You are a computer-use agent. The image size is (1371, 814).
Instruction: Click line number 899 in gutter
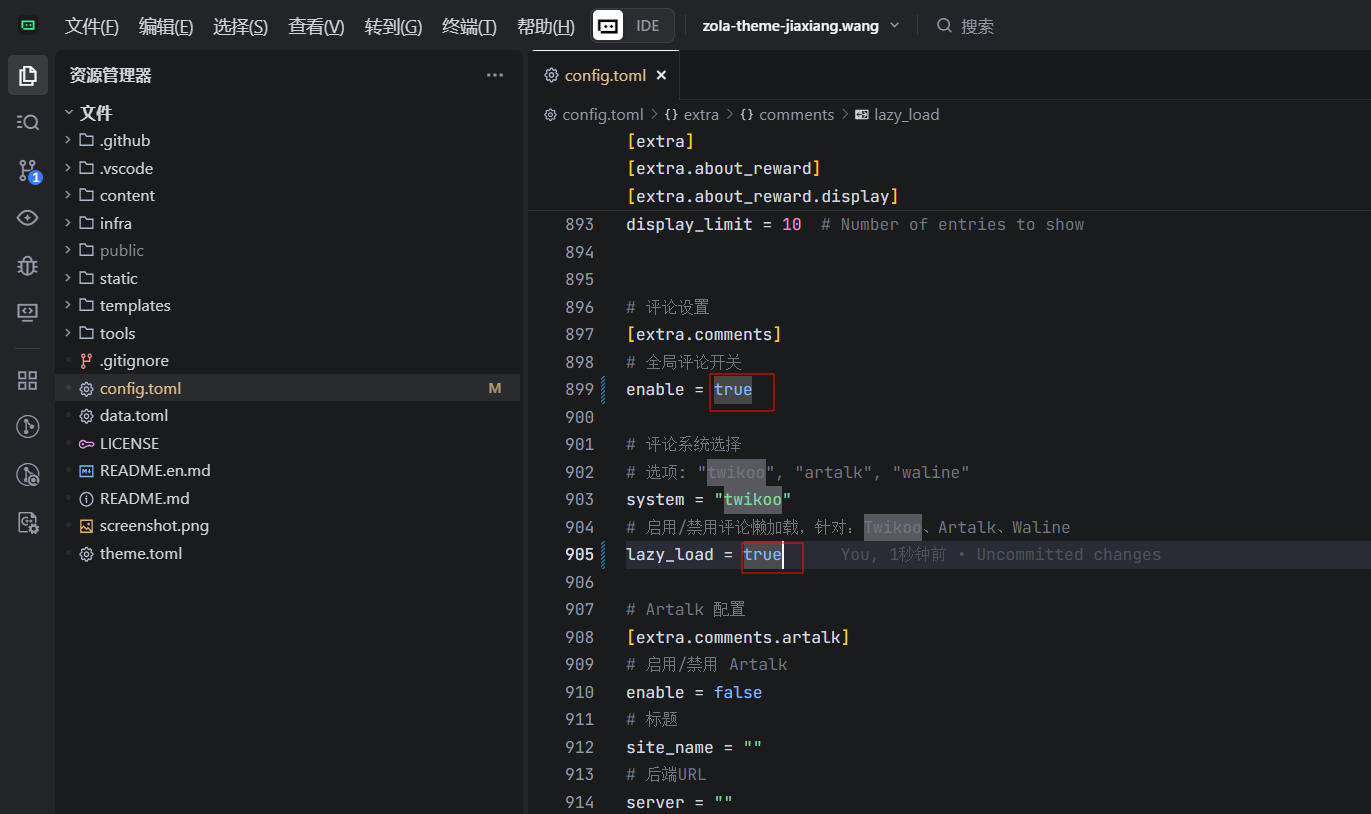point(580,389)
